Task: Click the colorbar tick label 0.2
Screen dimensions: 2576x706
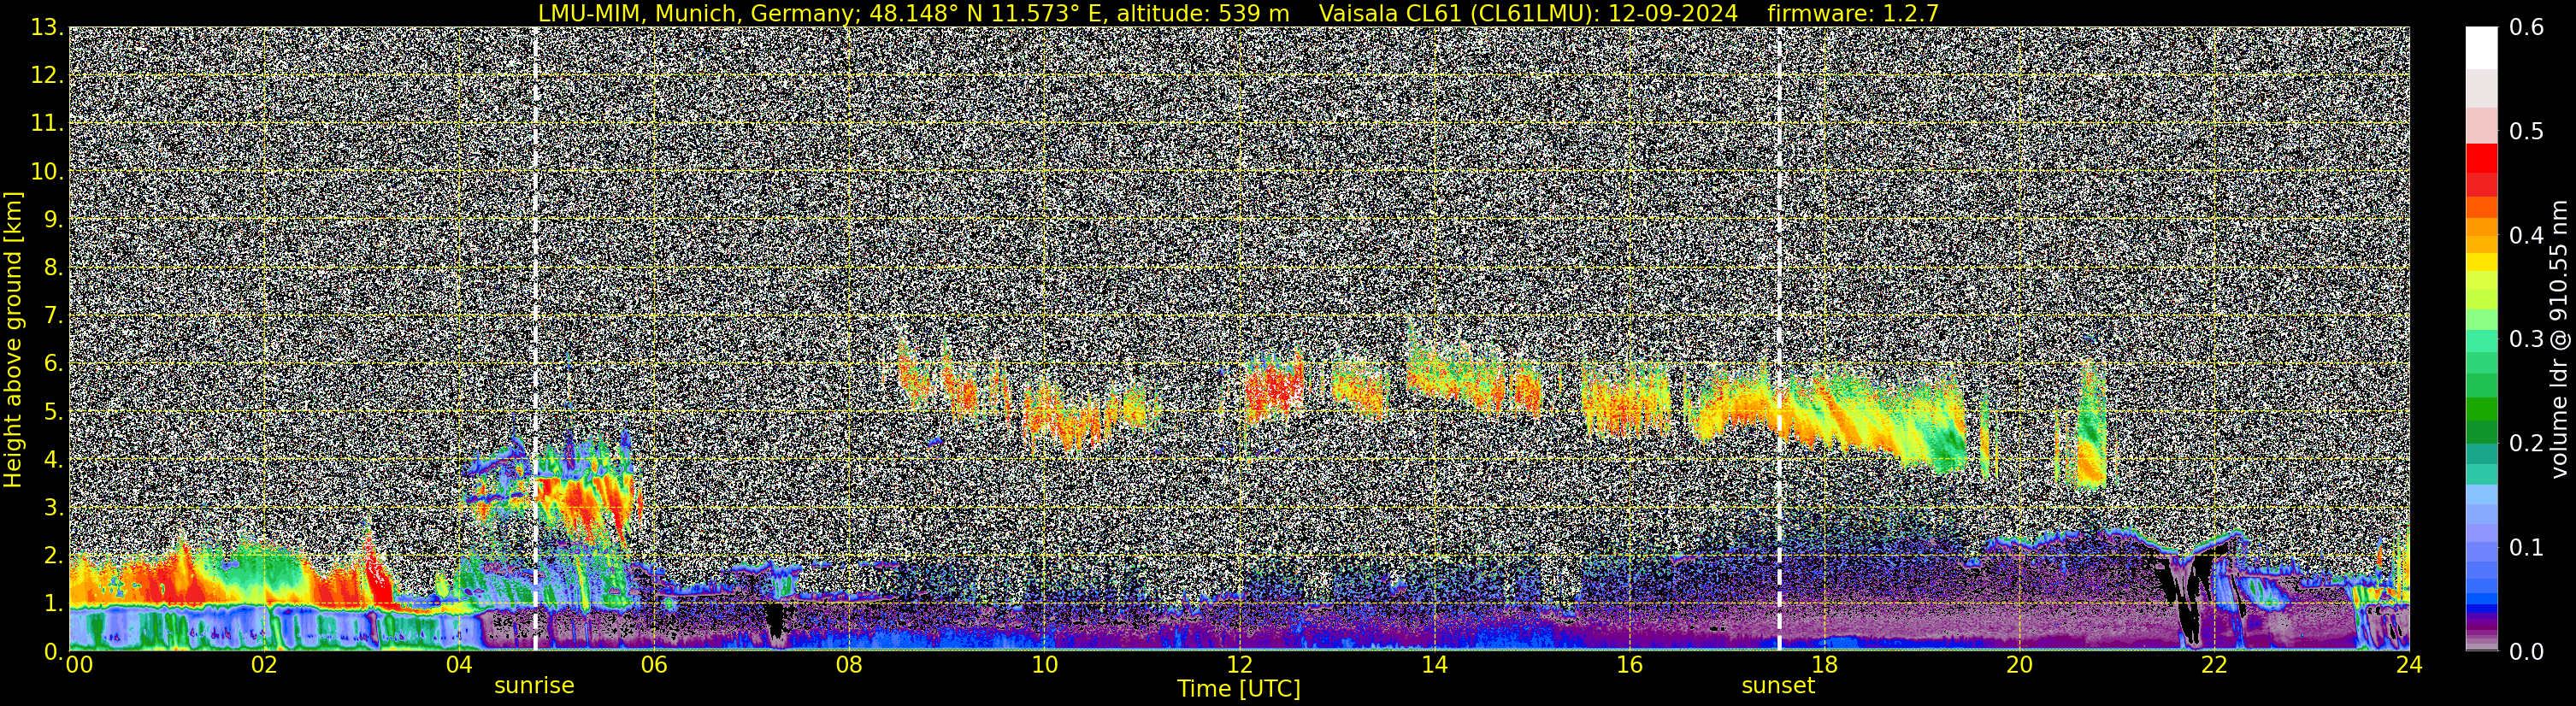Action: 2527,444
